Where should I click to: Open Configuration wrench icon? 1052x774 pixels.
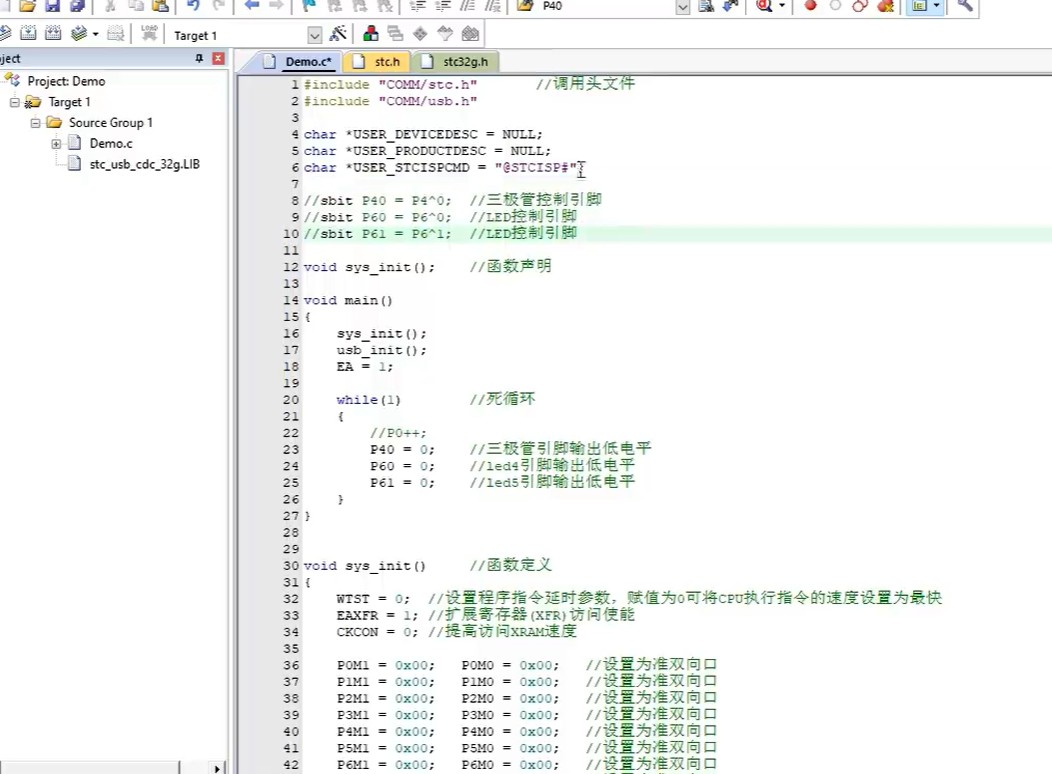coord(965,6)
